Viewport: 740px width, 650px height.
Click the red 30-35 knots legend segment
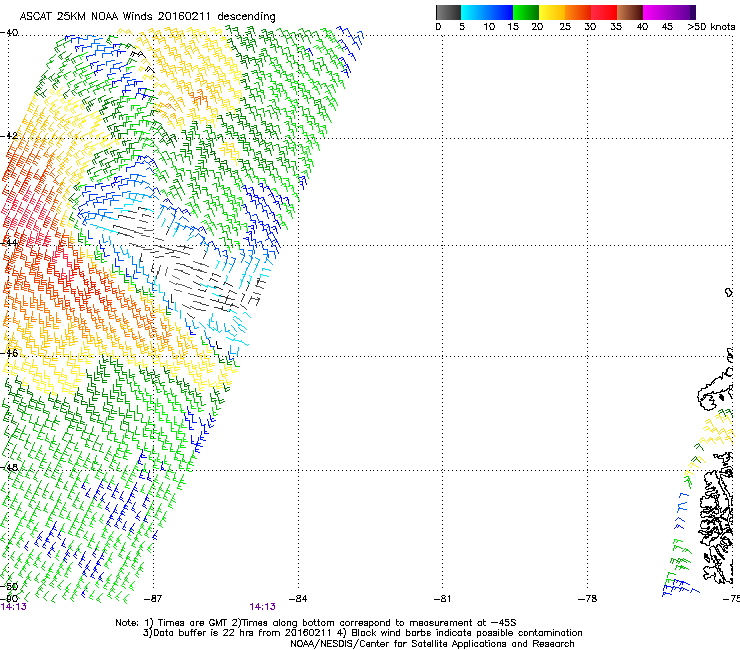(x=604, y=12)
